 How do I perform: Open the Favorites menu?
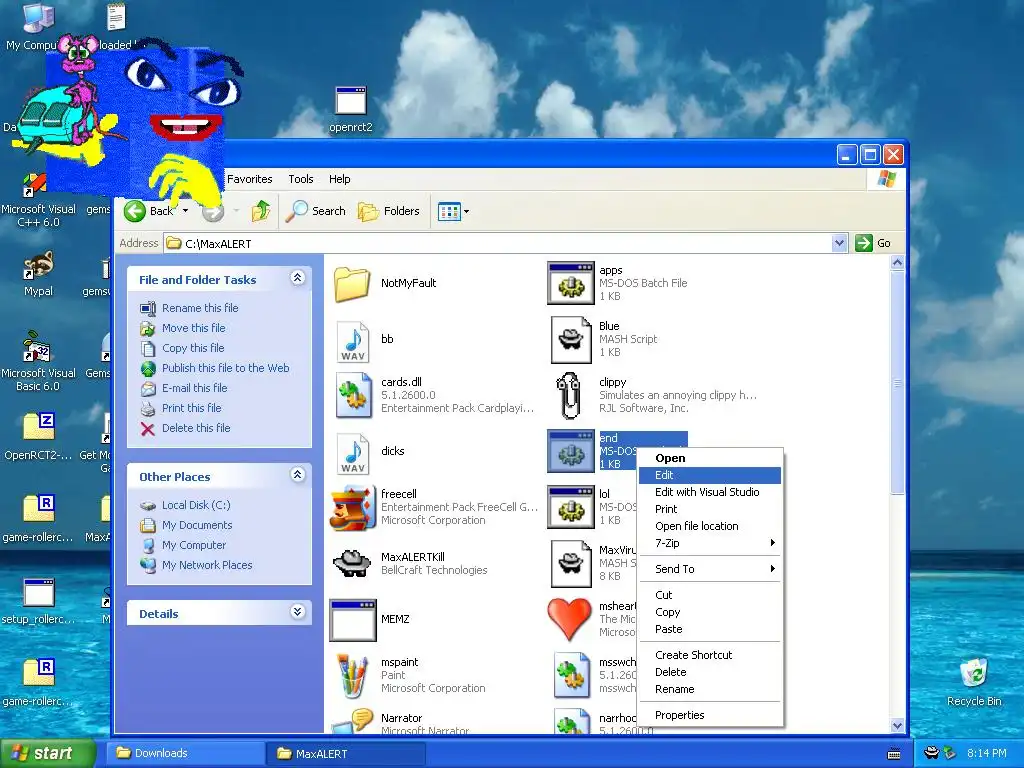click(x=249, y=179)
